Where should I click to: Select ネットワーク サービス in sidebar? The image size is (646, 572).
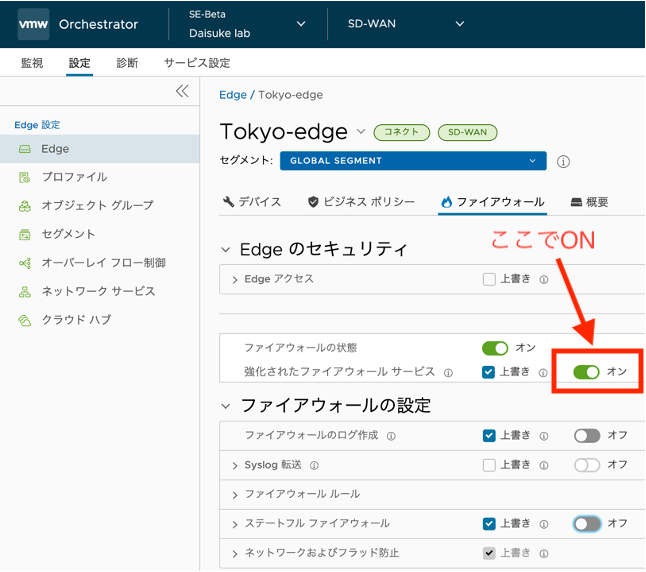point(98,291)
